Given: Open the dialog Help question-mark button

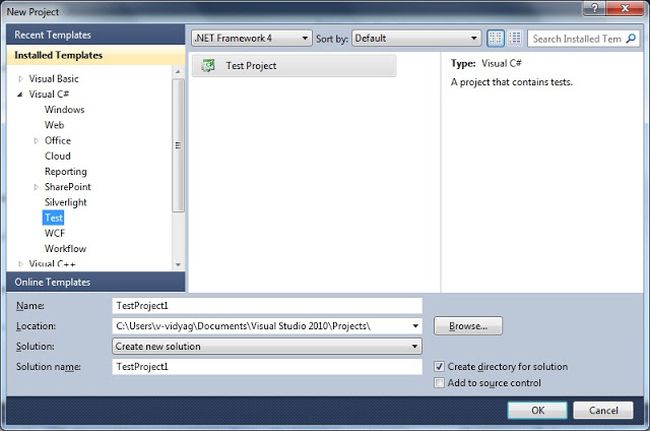Looking at the screenshot, I should click(594, 8).
